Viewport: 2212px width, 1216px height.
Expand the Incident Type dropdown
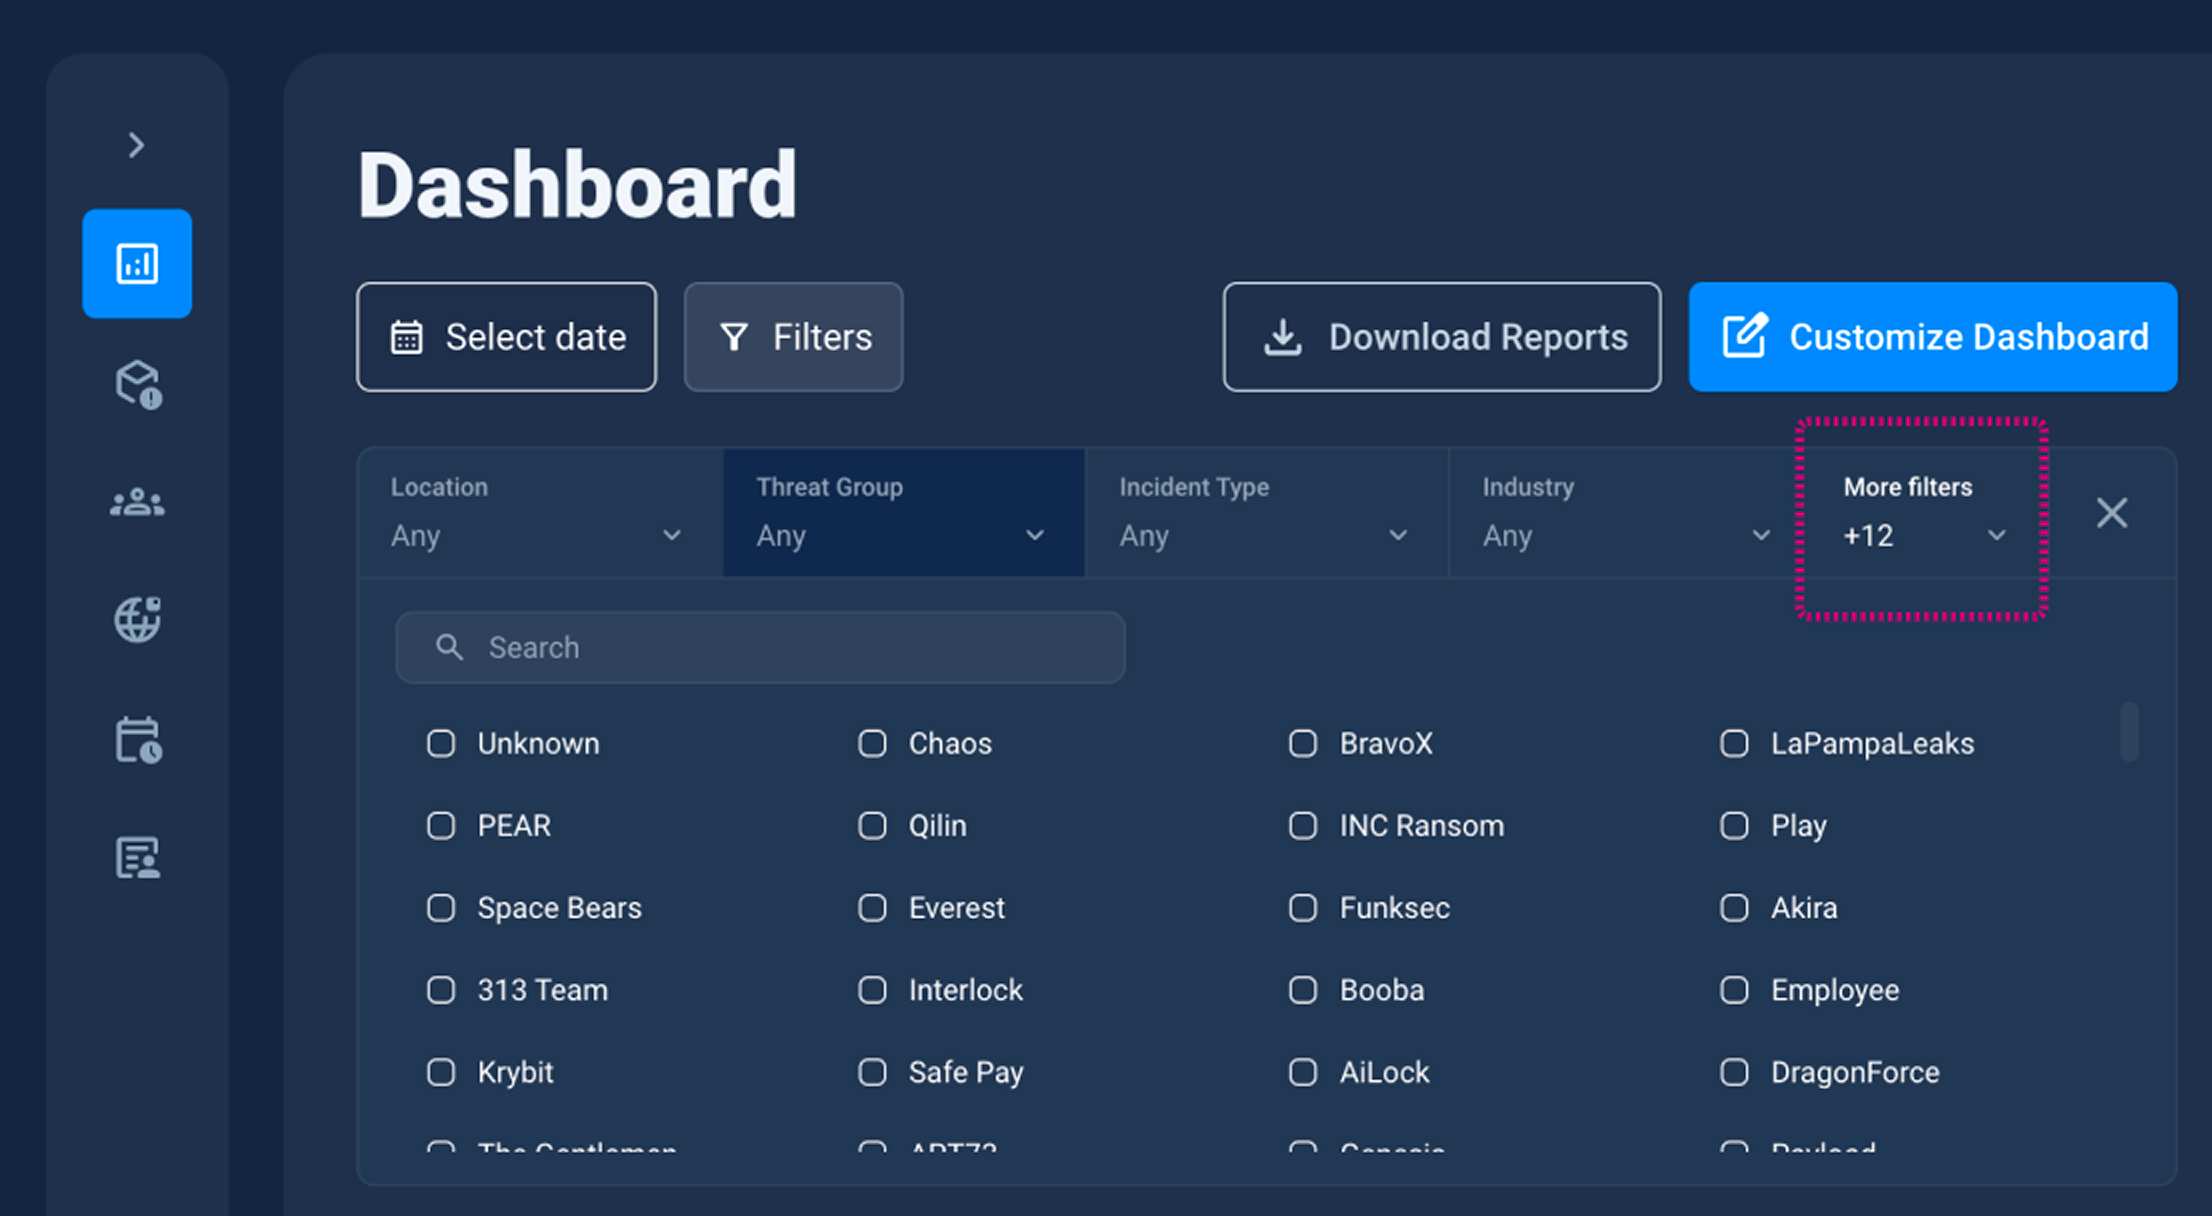pyautogui.click(x=1266, y=513)
